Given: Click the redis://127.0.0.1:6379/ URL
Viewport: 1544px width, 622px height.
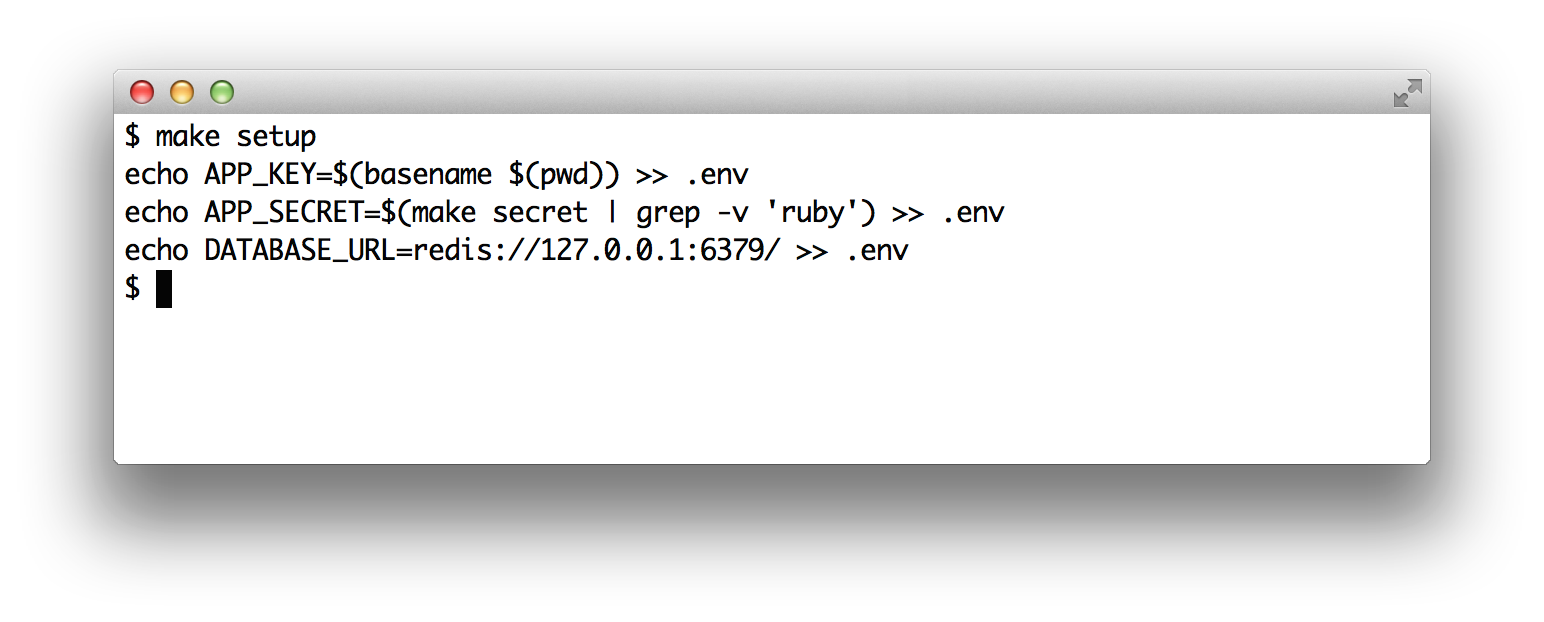Looking at the screenshot, I should pyautogui.click(x=596, y=250).
